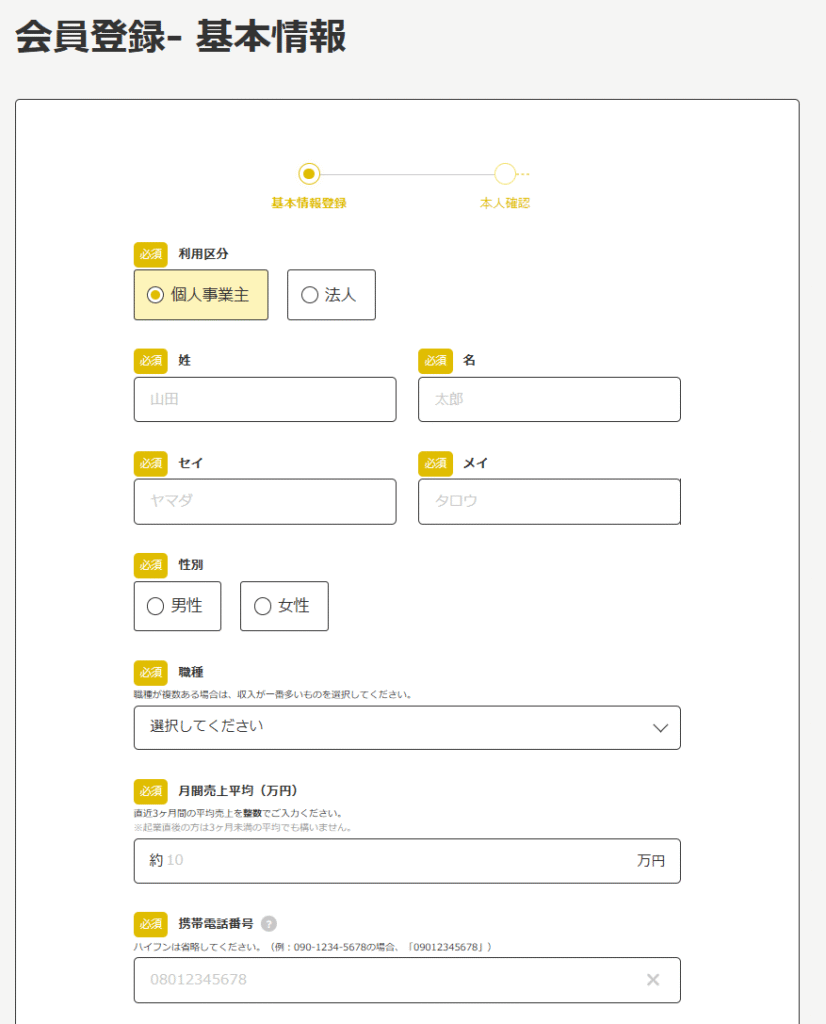Switch to the 基本情報登録 step label
The width and height of the screenshot is (826, 1024).
[x=309, y=203]
